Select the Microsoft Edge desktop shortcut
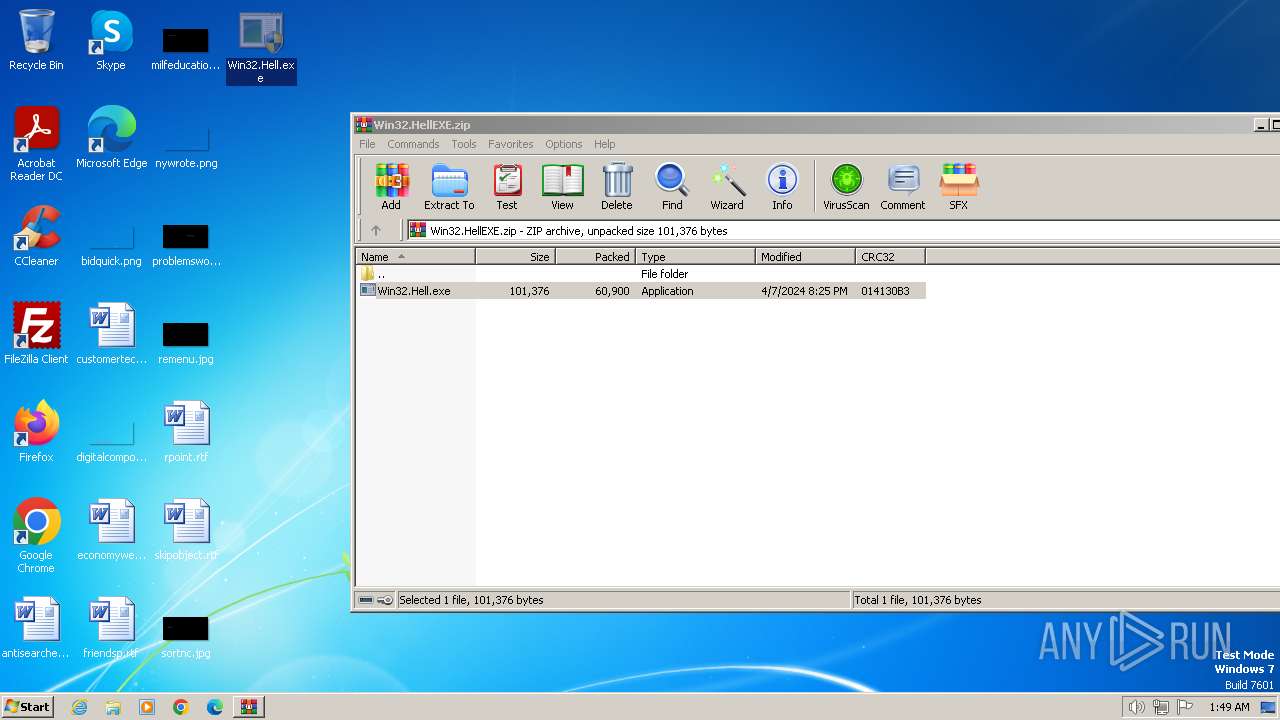1280x720 pixels. 111,139
